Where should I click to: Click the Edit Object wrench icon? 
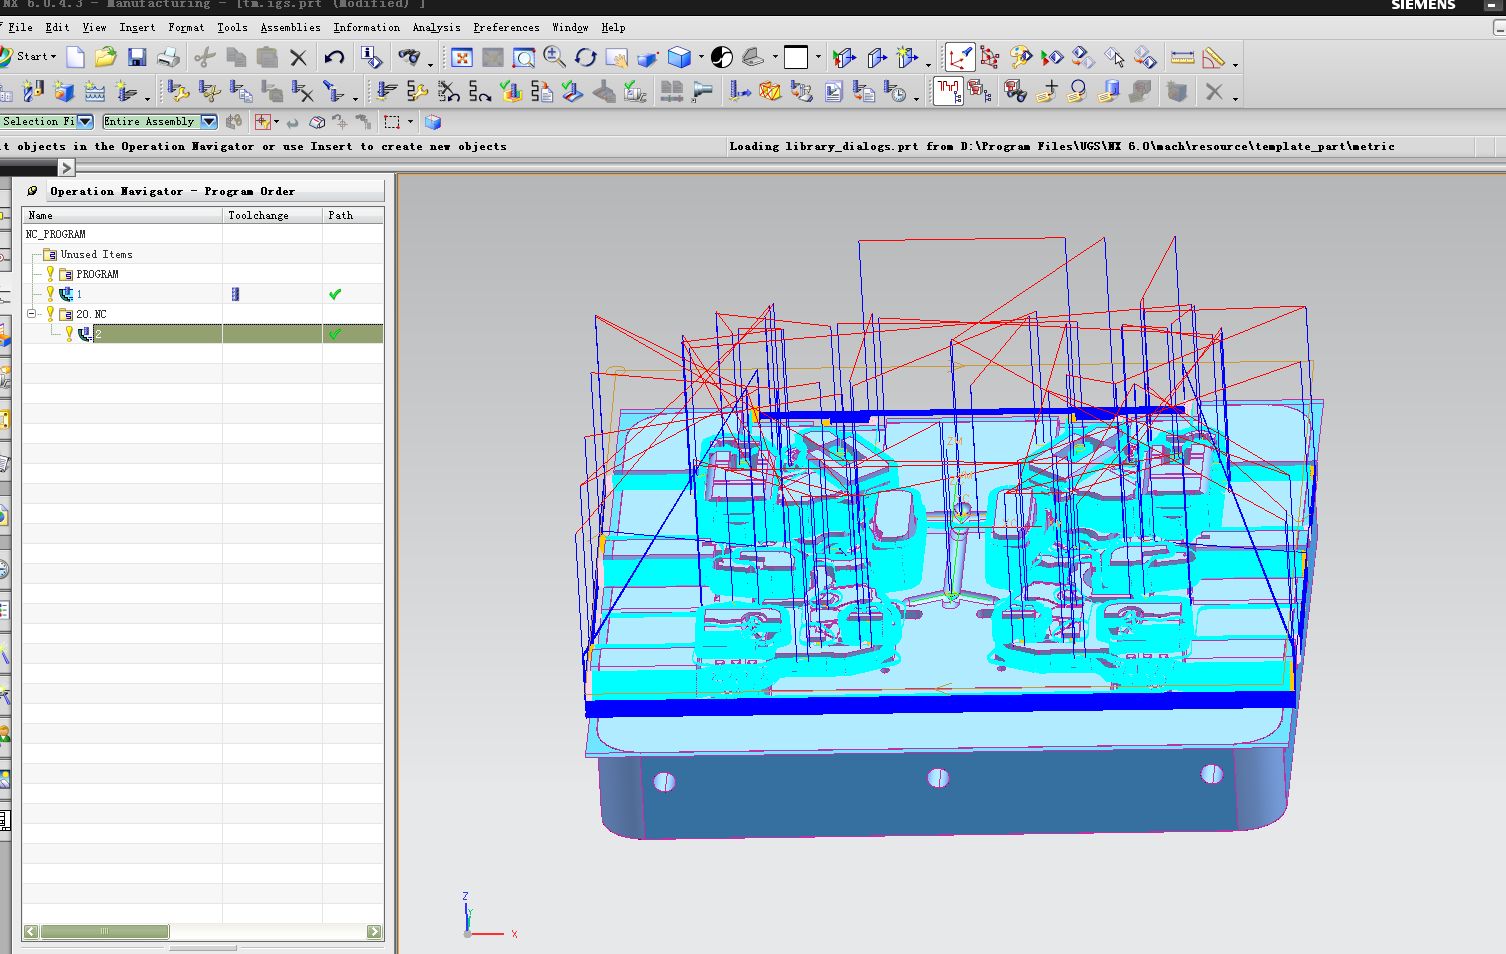point(179,92)
